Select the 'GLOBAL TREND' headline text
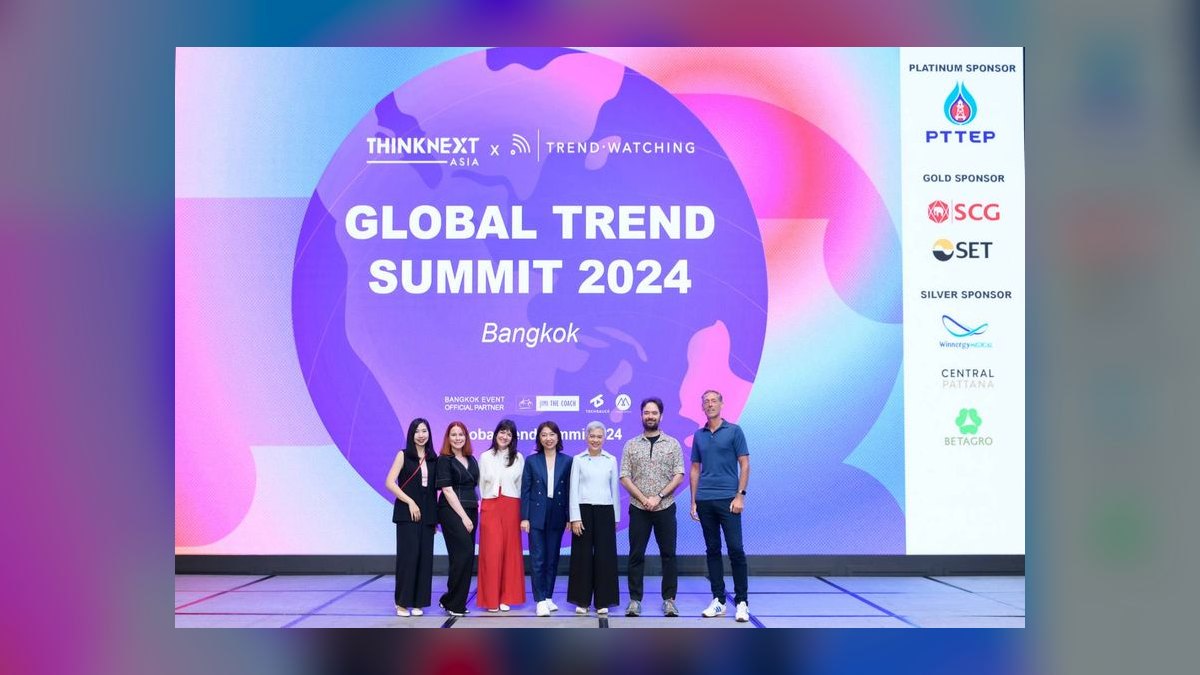 [x=530, y=223]
